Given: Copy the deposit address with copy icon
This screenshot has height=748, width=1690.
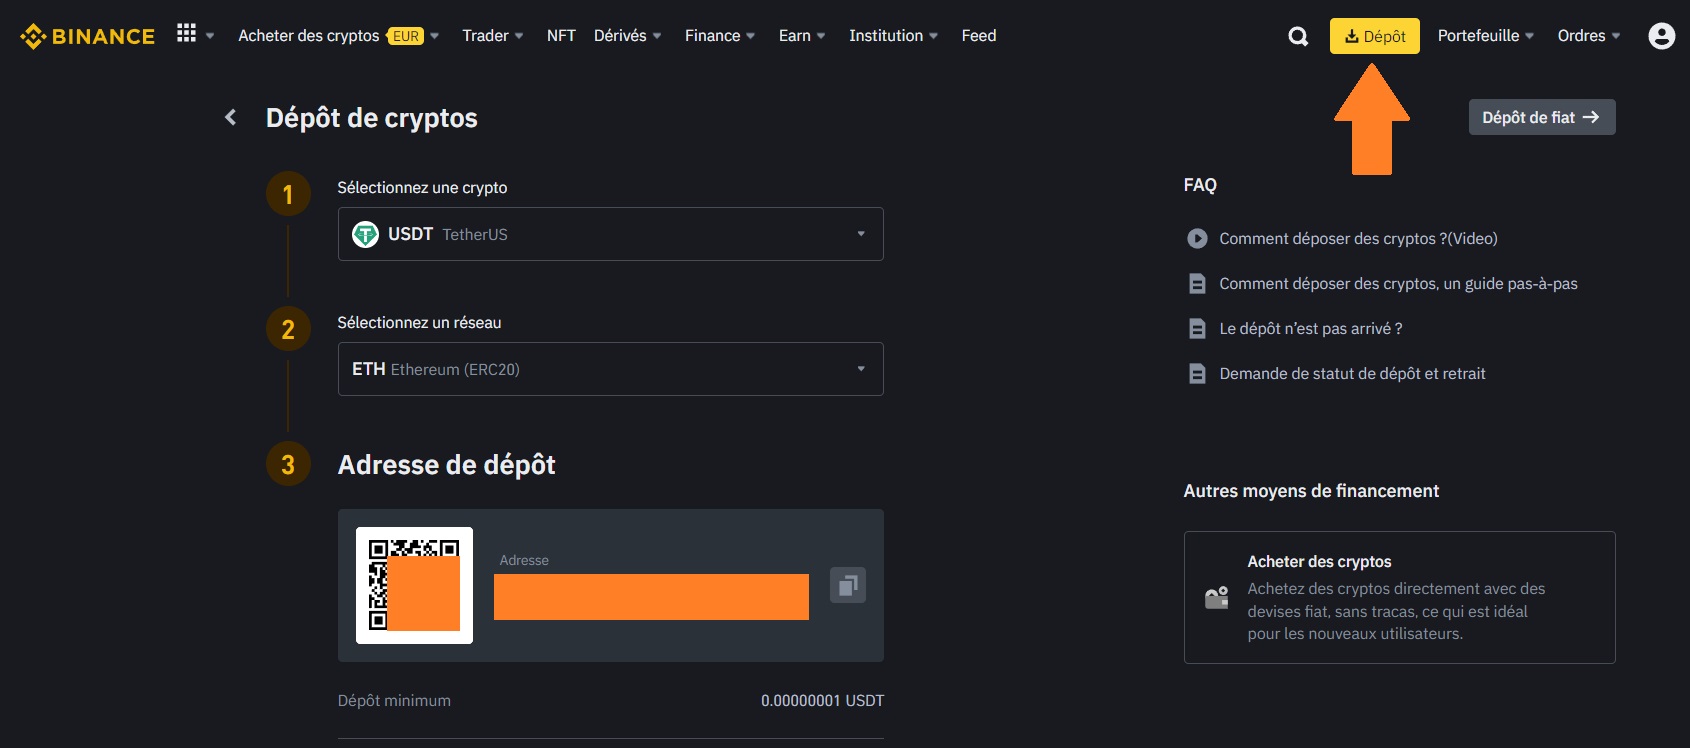Looking at the screenshot, I should click(x=848, y=585).
